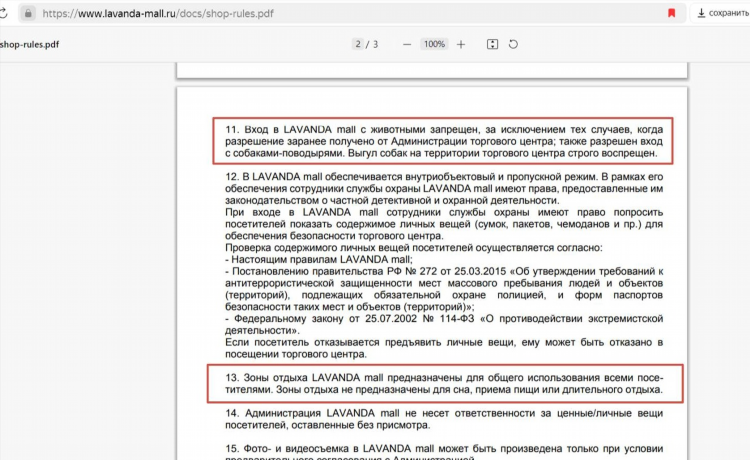Click paragraph 15 about photo and video
Image resolution: width=750 pixels, height=460 pixels.
(x=444, y=452)
